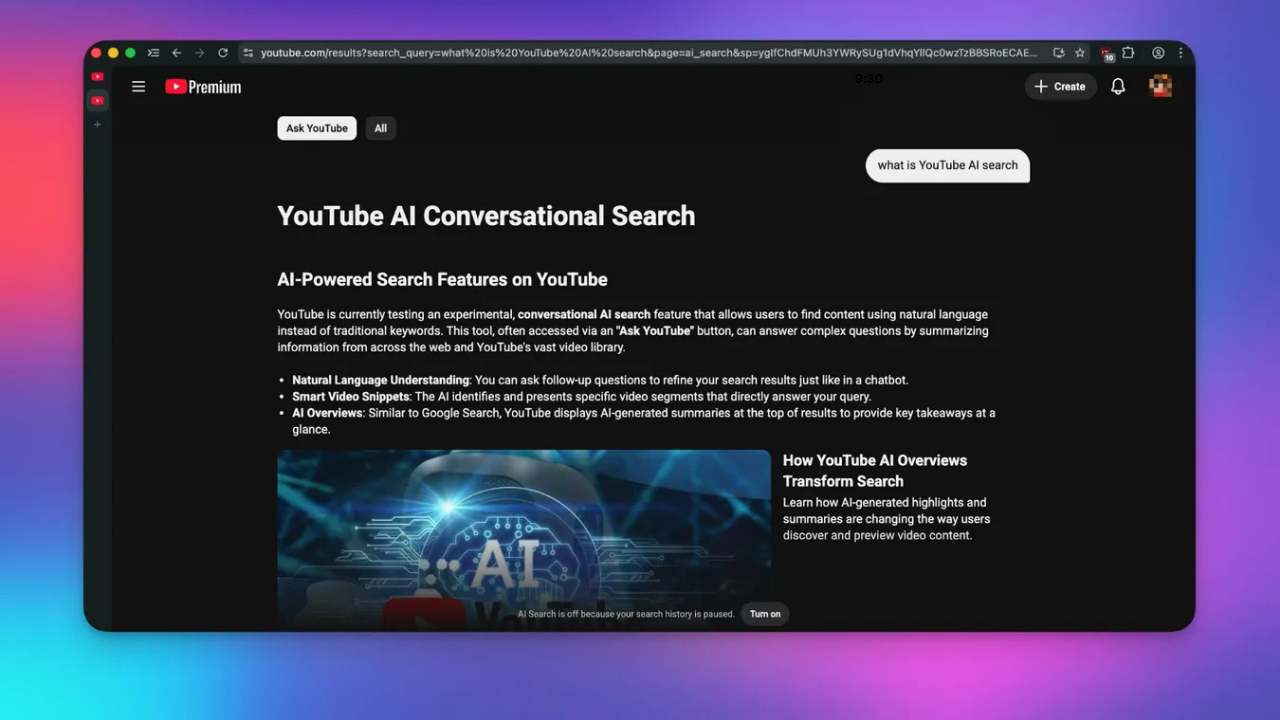The width and height of the screenshot is (1280, 720).
Task: Click the "AI Search is off" notice text
Action: (x=626, y=614)
